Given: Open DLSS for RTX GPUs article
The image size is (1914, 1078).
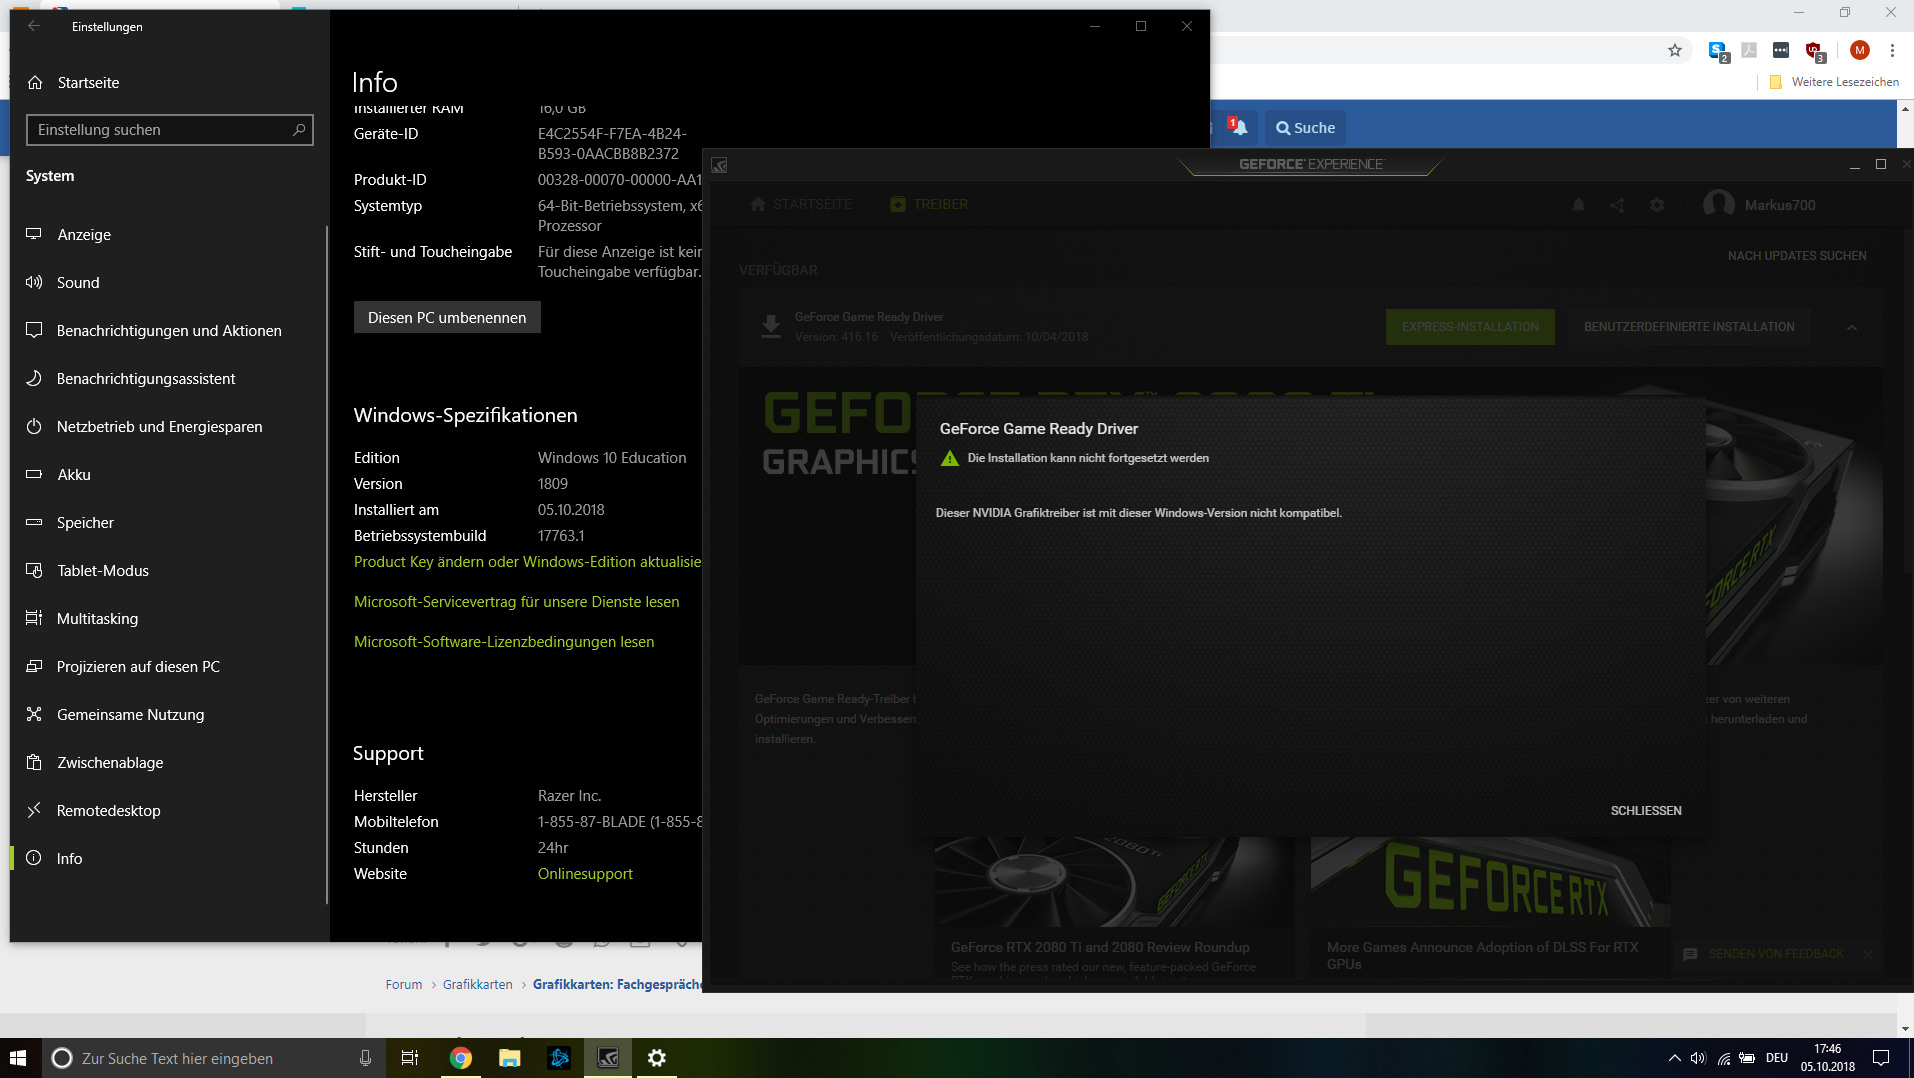Looking at the screenshot, I should [x=1483, y=956].
